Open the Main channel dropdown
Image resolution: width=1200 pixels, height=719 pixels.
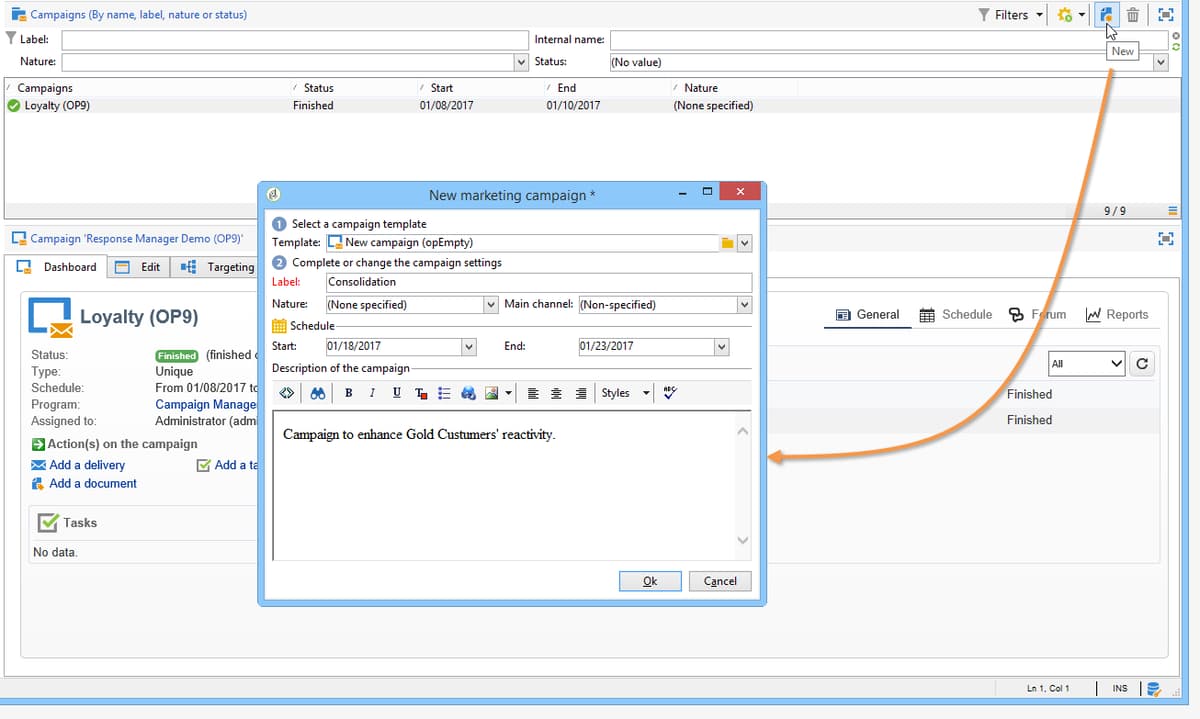click(x=745, y=304)
